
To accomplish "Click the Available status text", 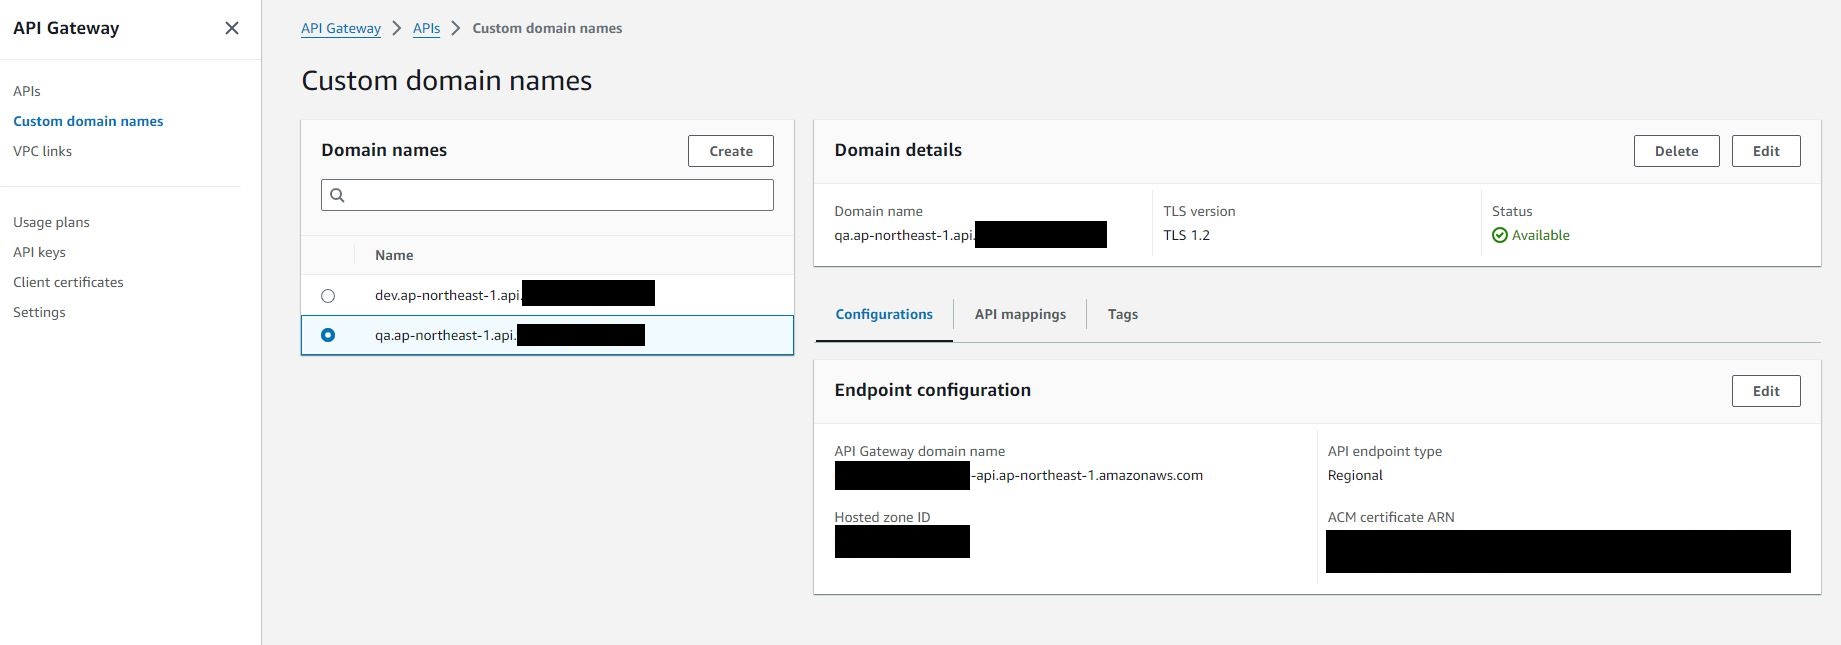I will pos(1540,235).
